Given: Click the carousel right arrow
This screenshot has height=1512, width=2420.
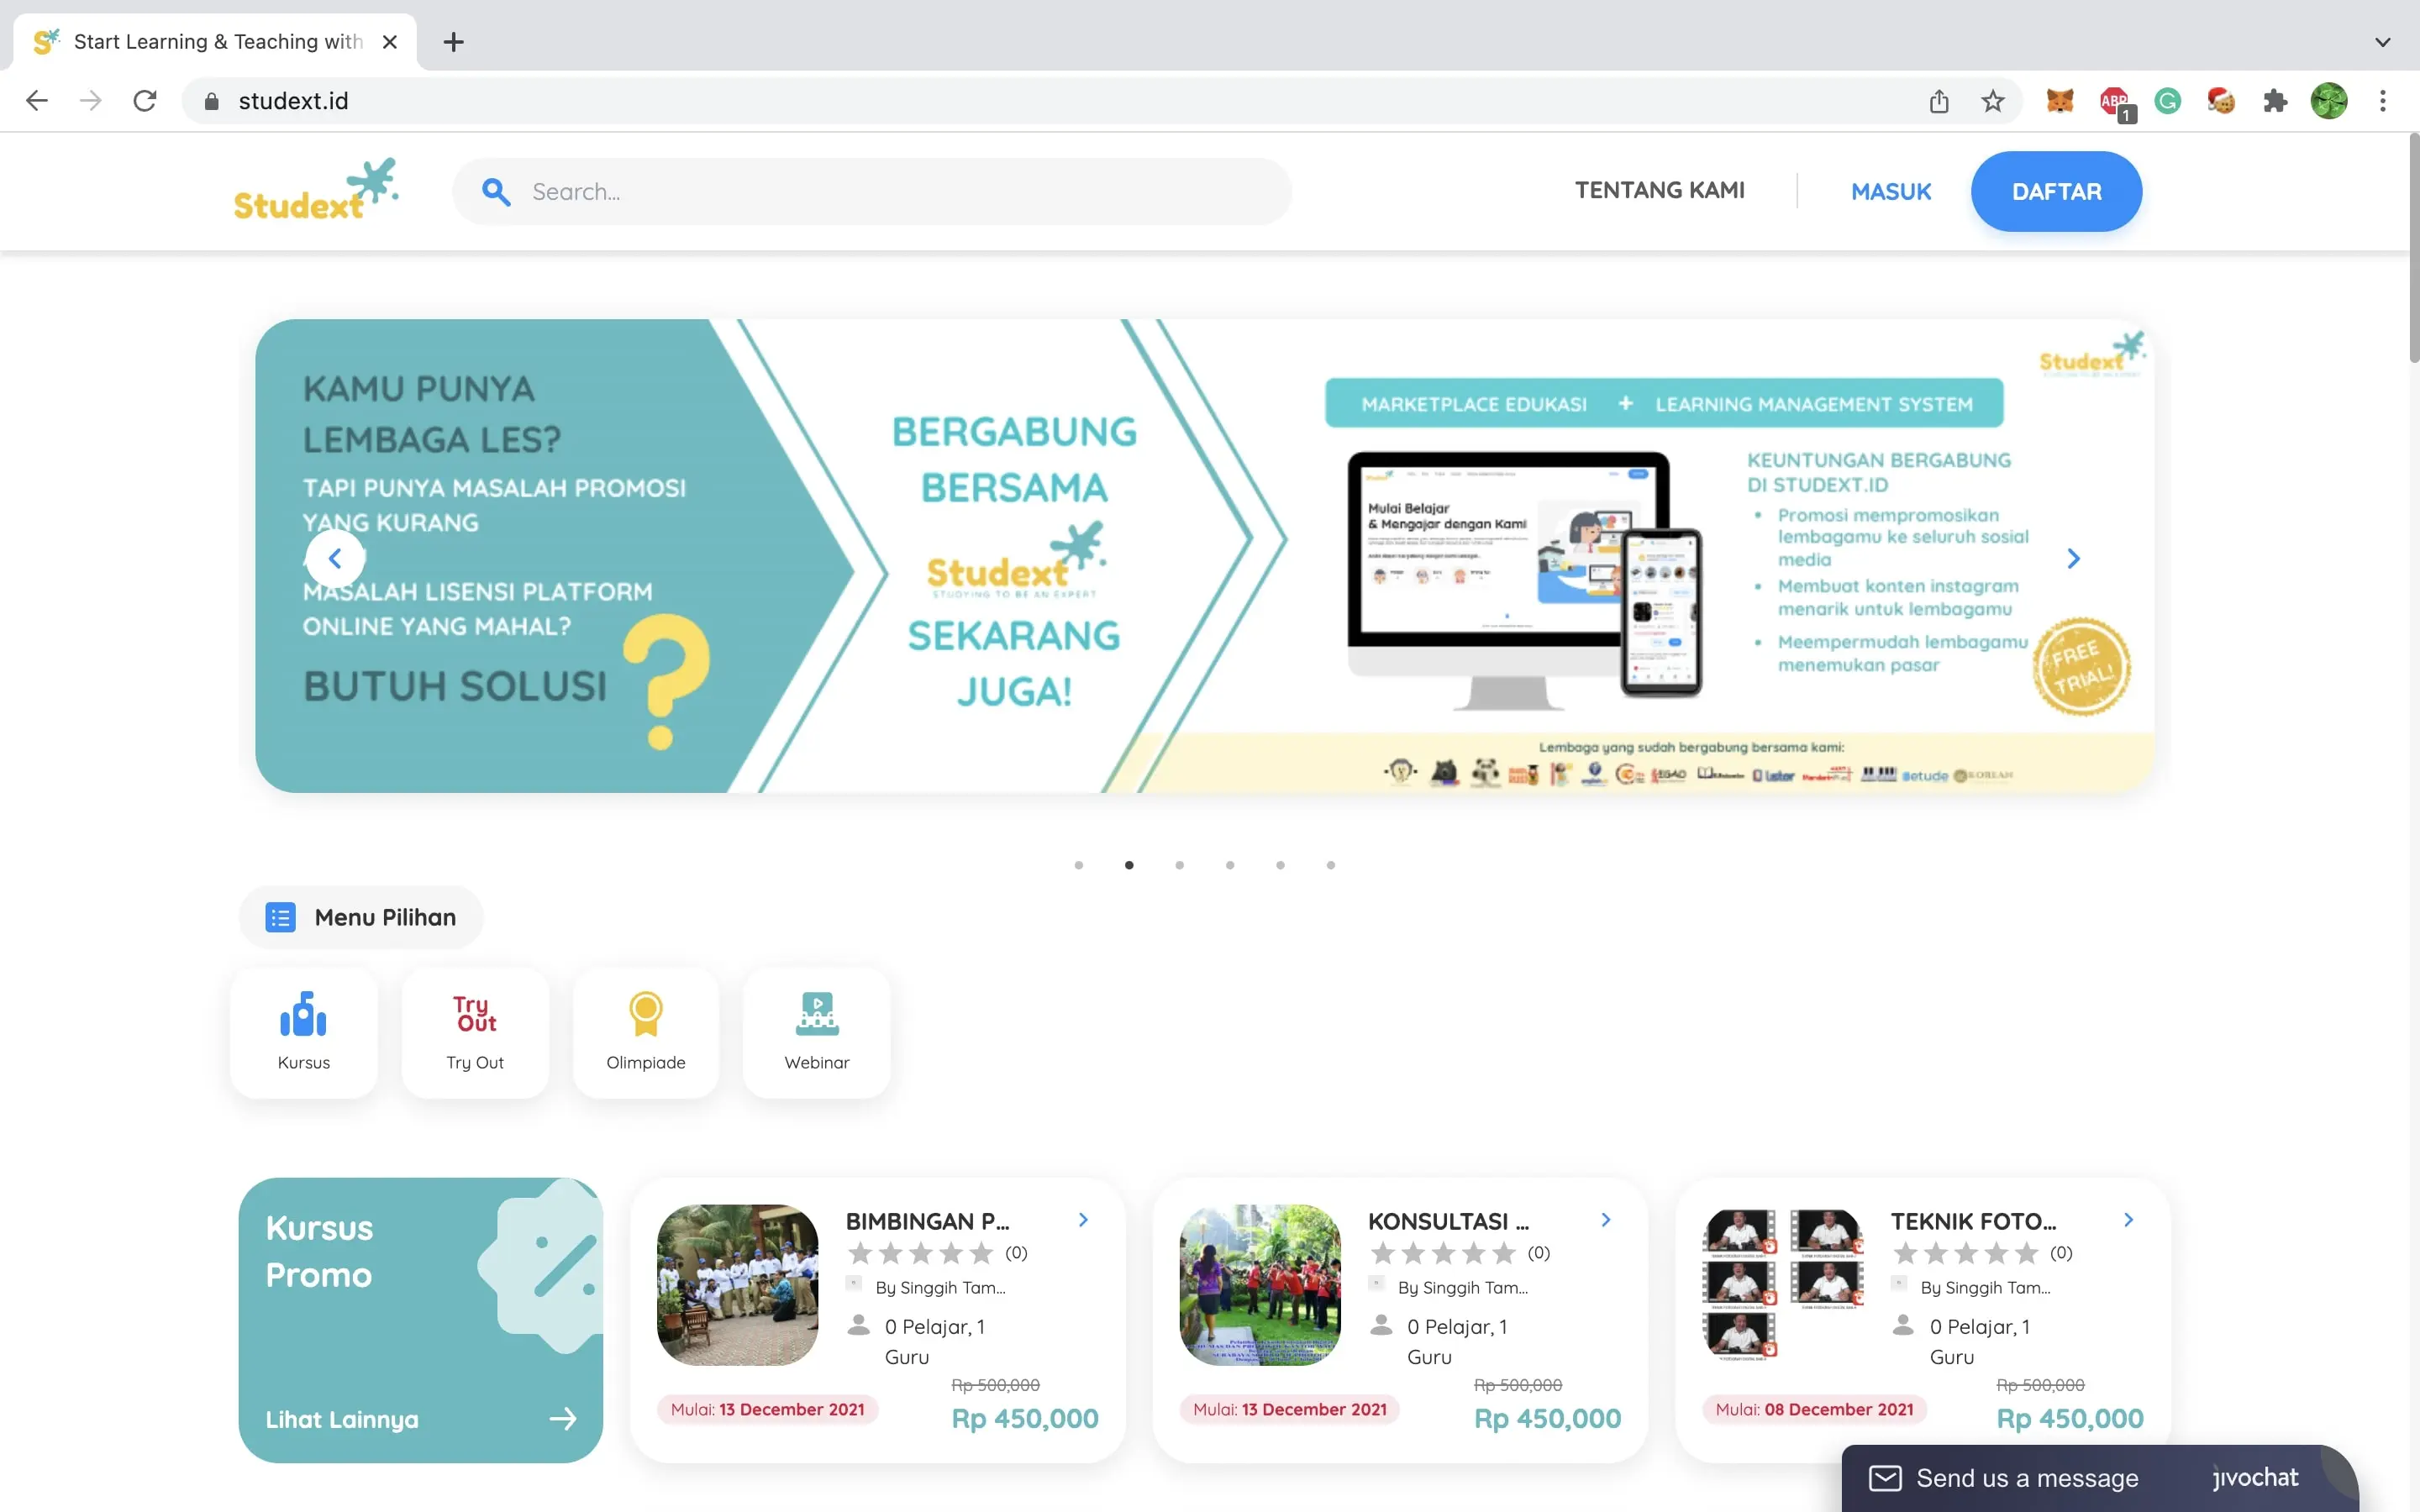Looking at the screenshot, I should click(x=2073, y=558).
